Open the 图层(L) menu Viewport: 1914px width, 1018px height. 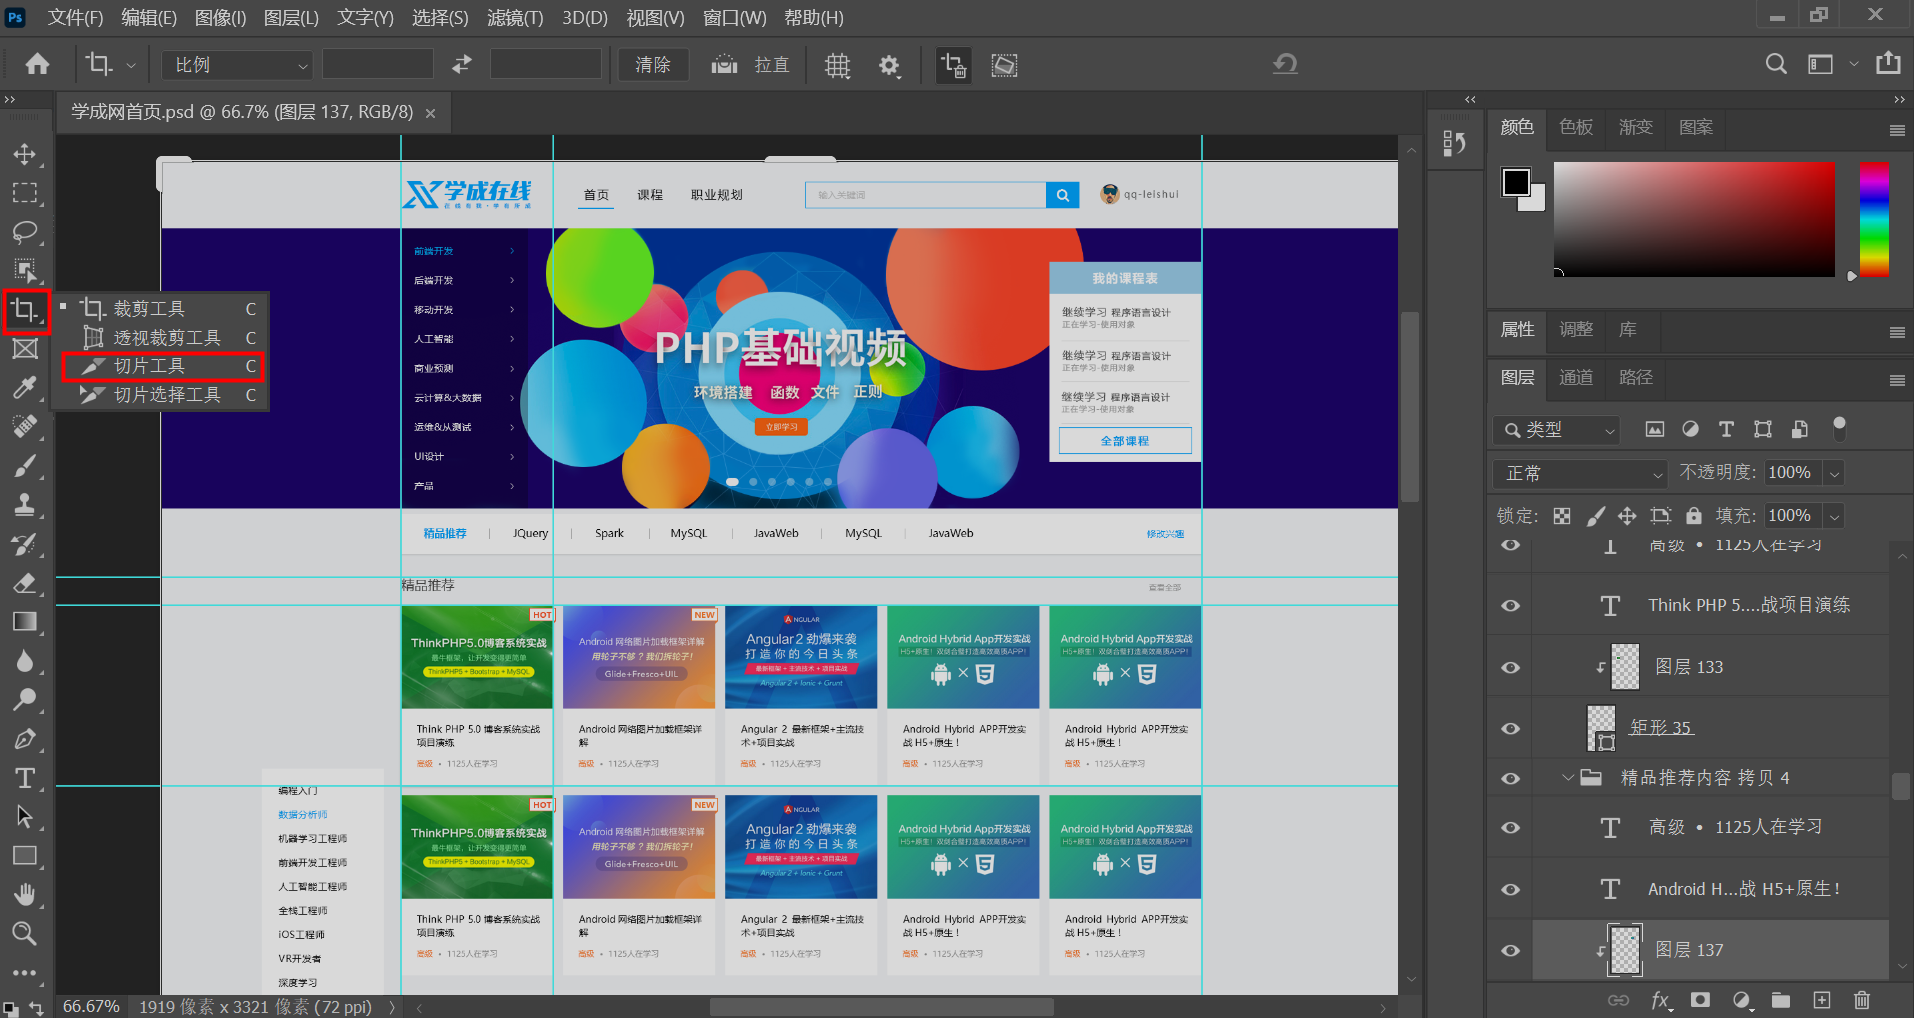coord(291,17)
